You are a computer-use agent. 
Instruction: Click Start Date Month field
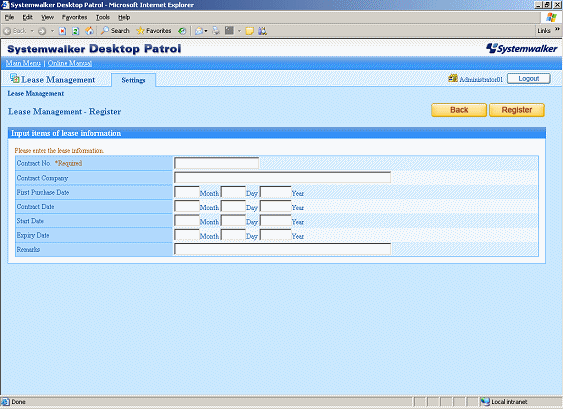[x=187, y=220]
